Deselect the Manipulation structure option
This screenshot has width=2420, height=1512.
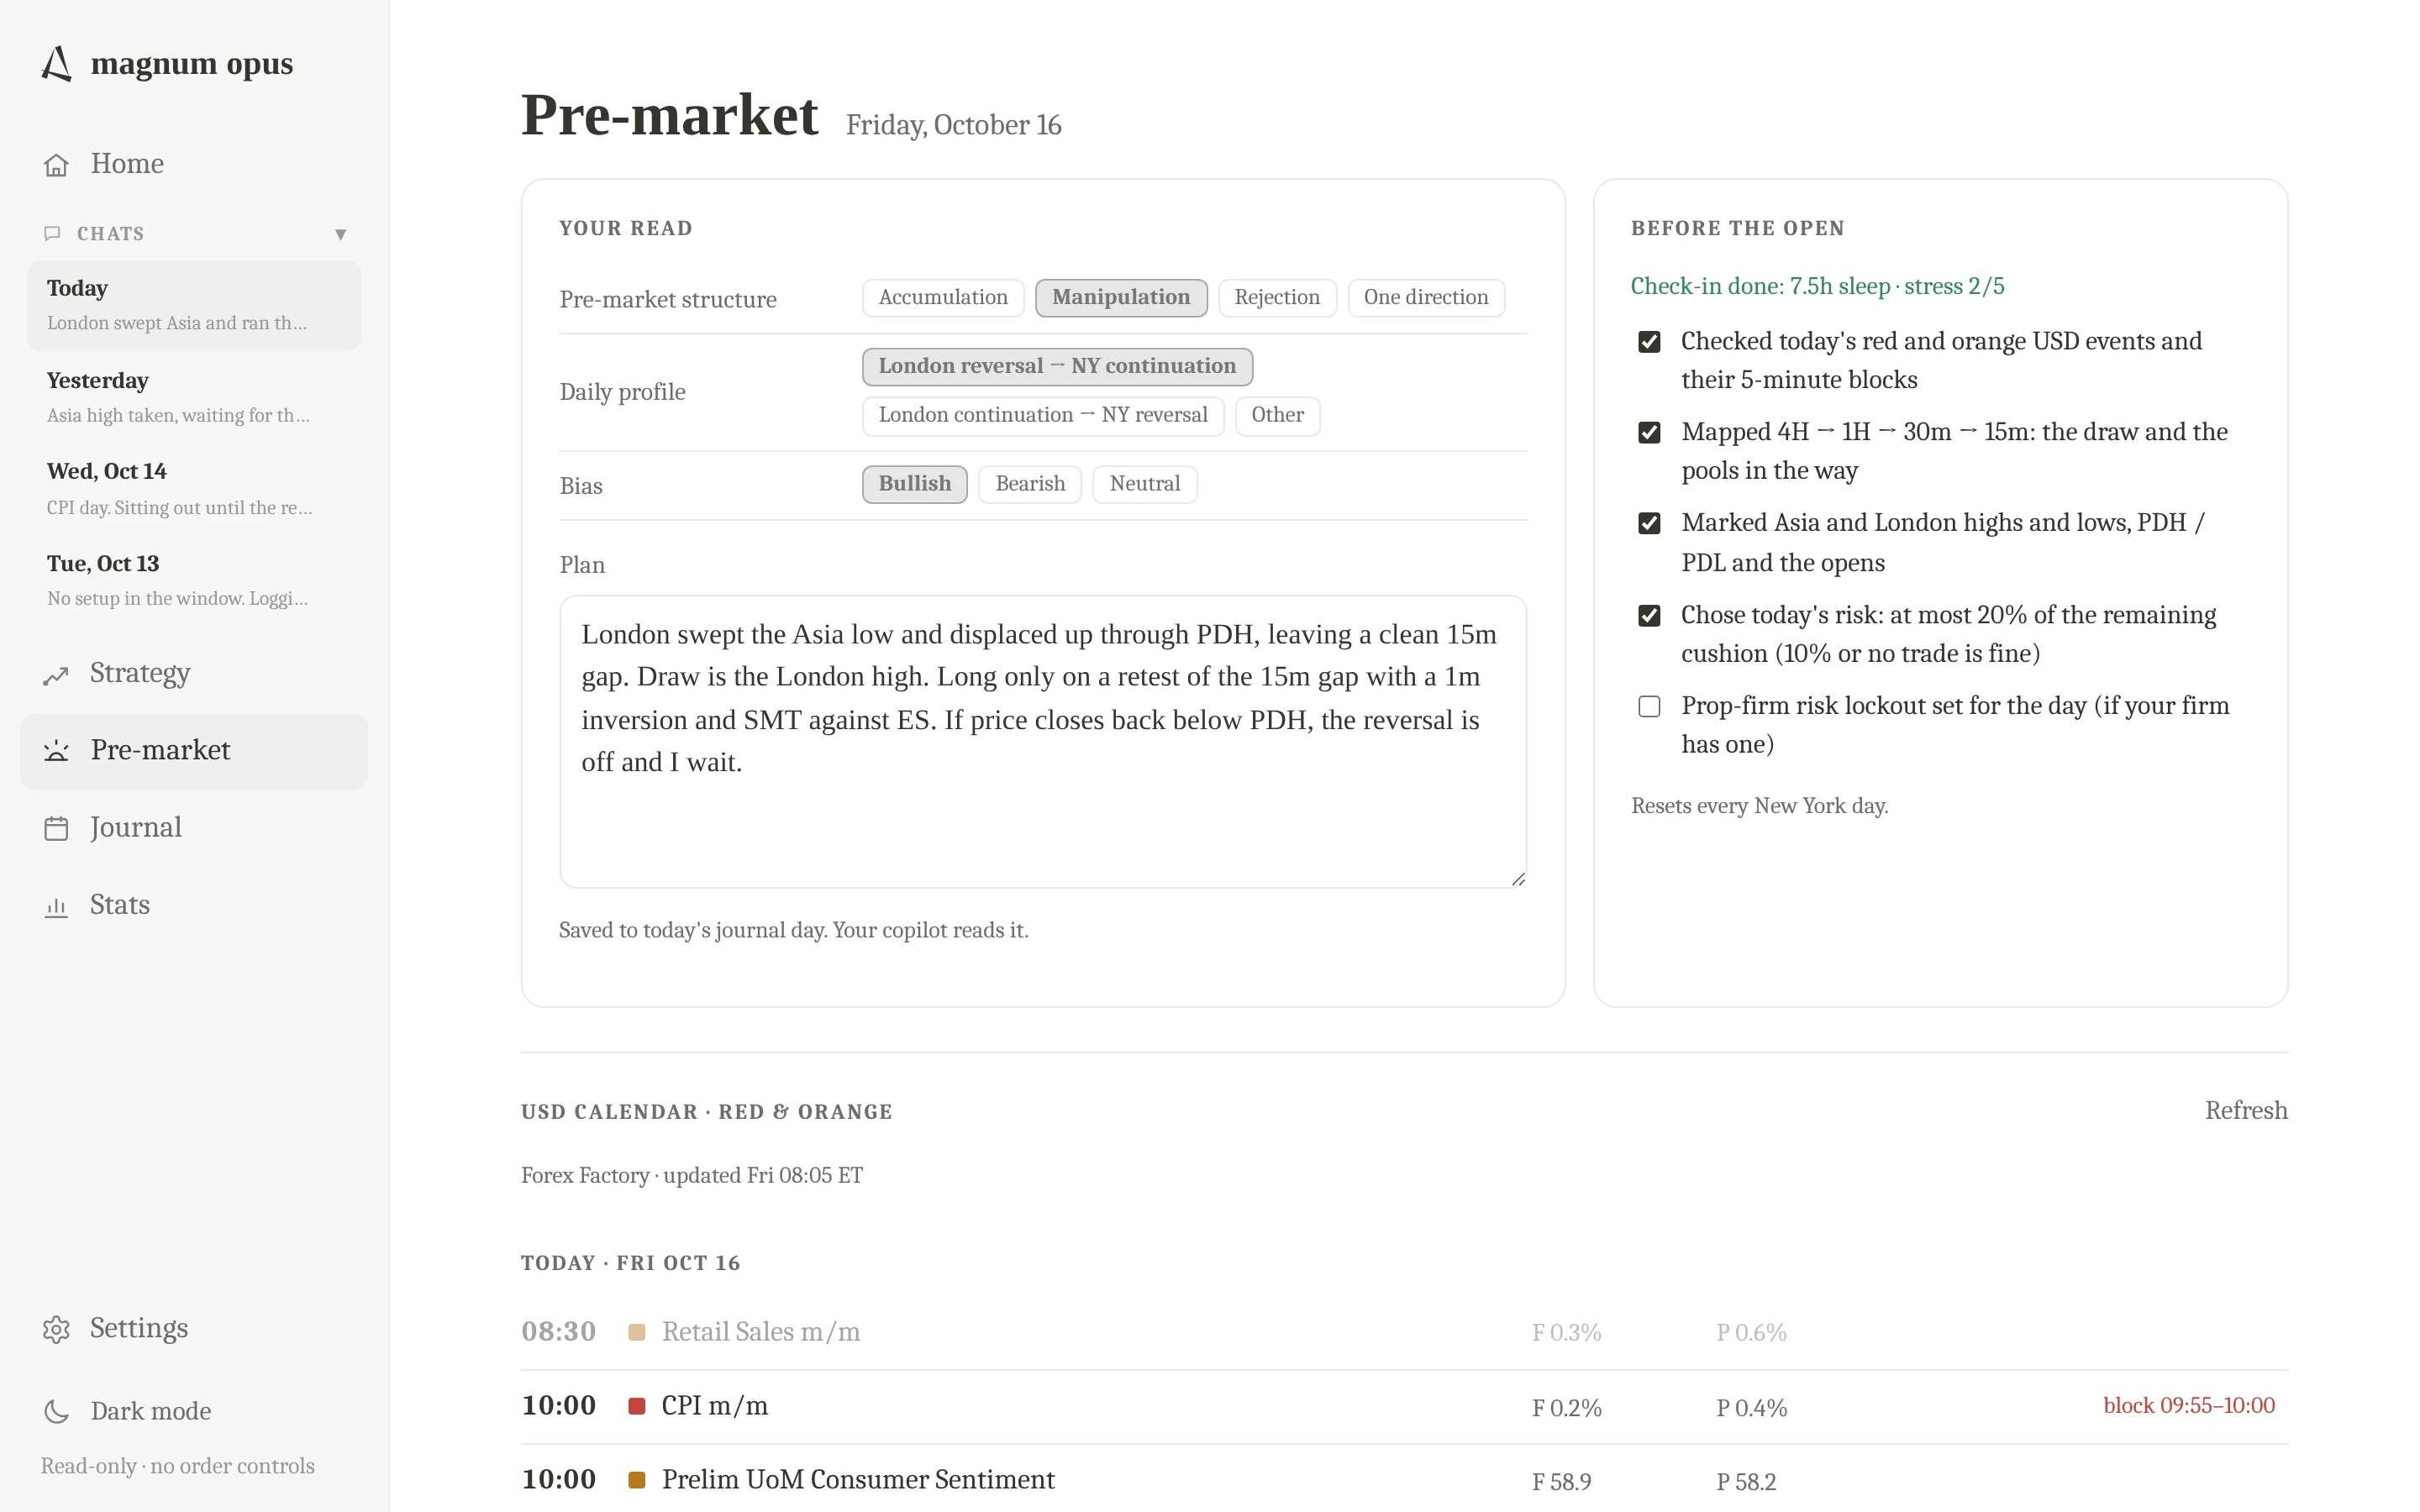[1120, 298]
